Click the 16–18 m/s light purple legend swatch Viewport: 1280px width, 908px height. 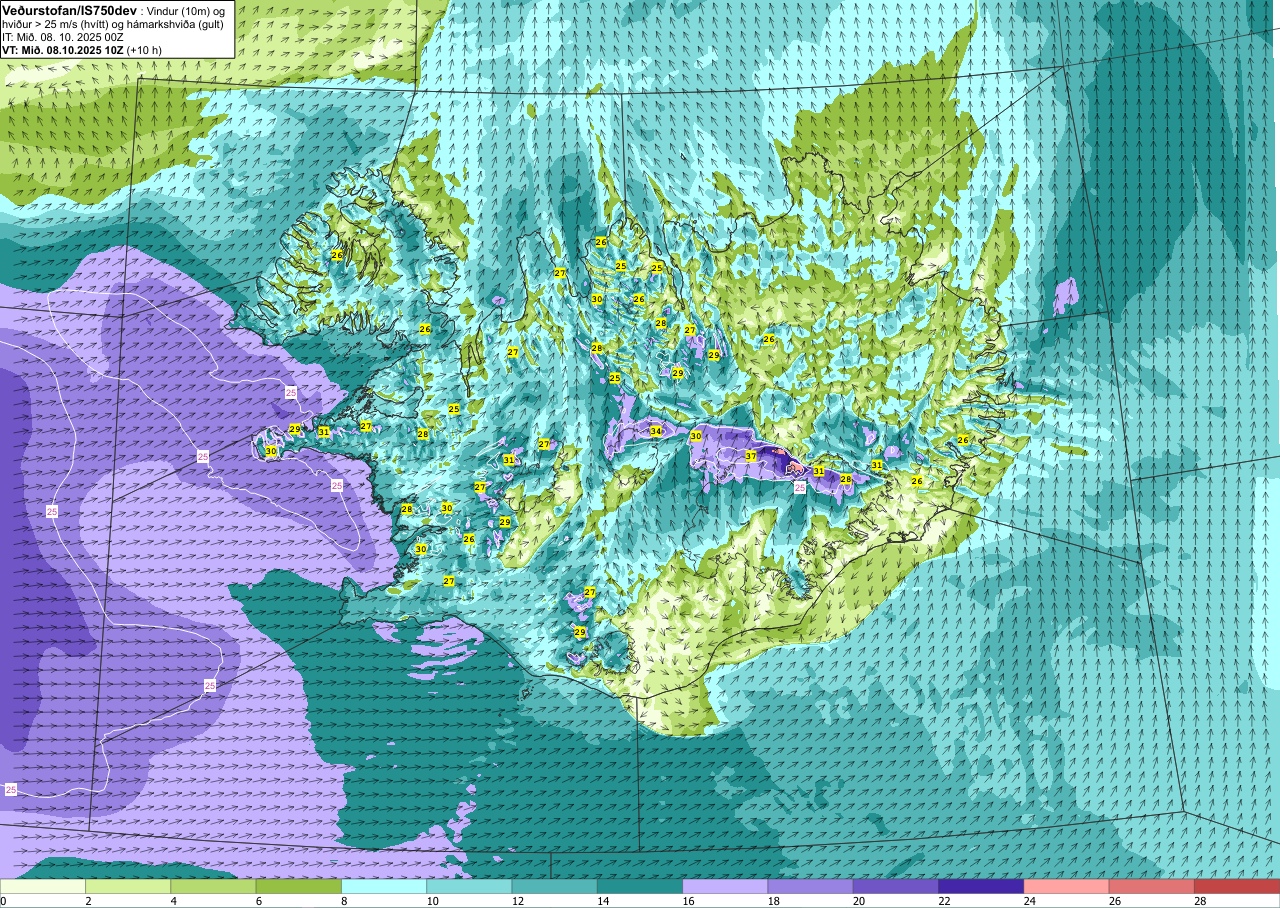pyautogui.click(x=725, y=886)
